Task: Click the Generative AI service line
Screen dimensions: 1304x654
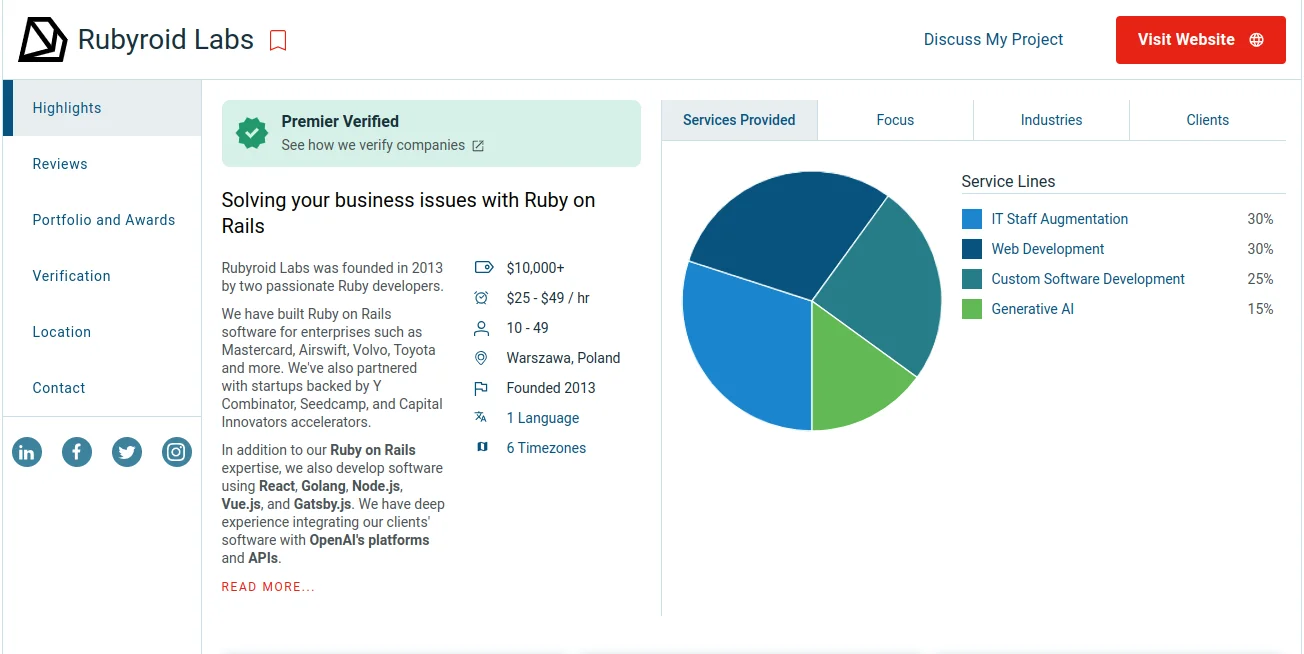Action: coord(1032,309)
